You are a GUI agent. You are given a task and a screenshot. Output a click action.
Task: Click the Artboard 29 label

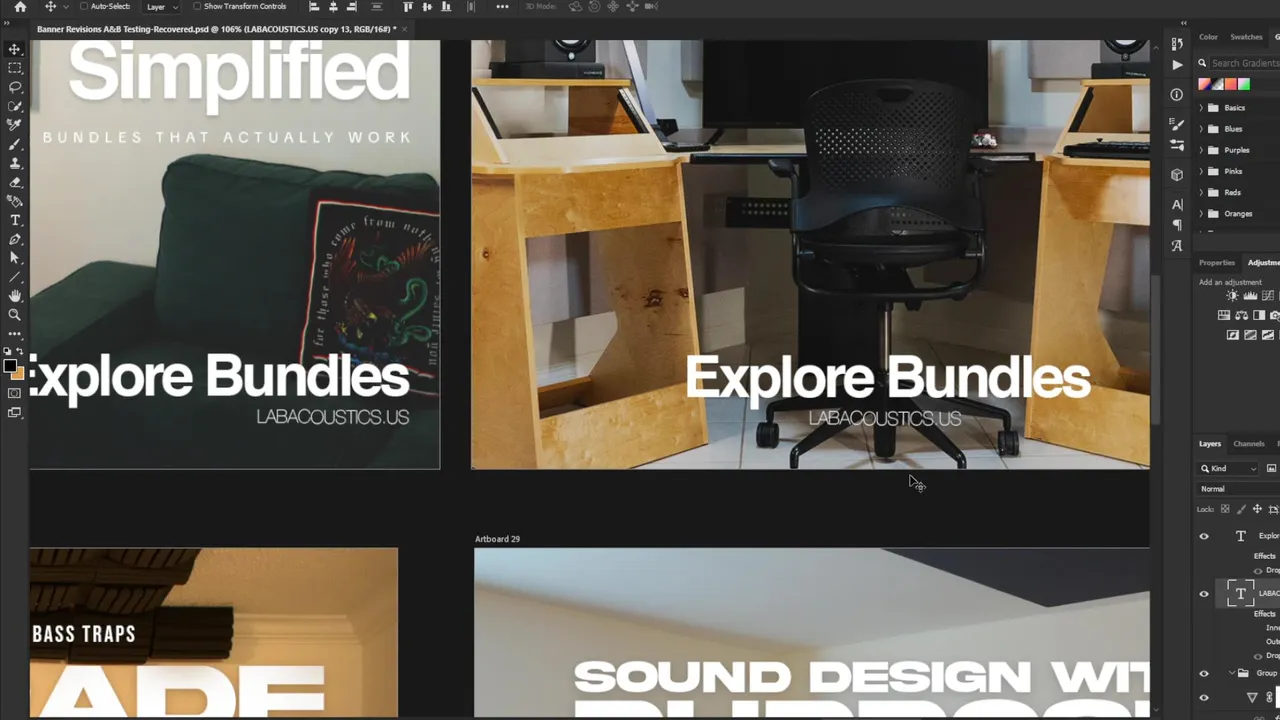[x=497, y=539]
